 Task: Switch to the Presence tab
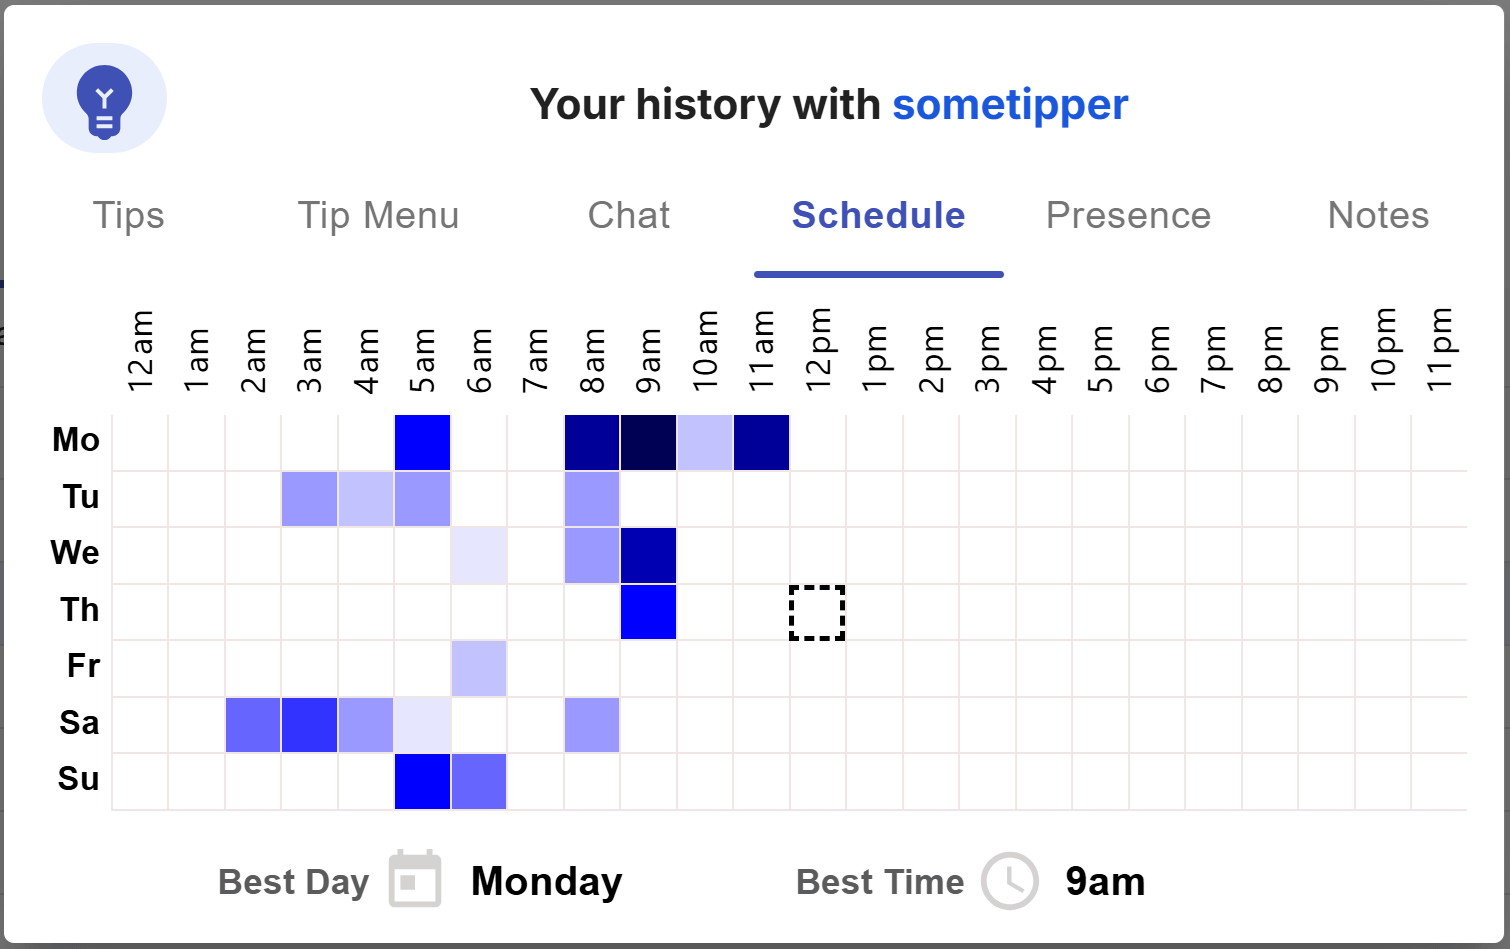1129,215
